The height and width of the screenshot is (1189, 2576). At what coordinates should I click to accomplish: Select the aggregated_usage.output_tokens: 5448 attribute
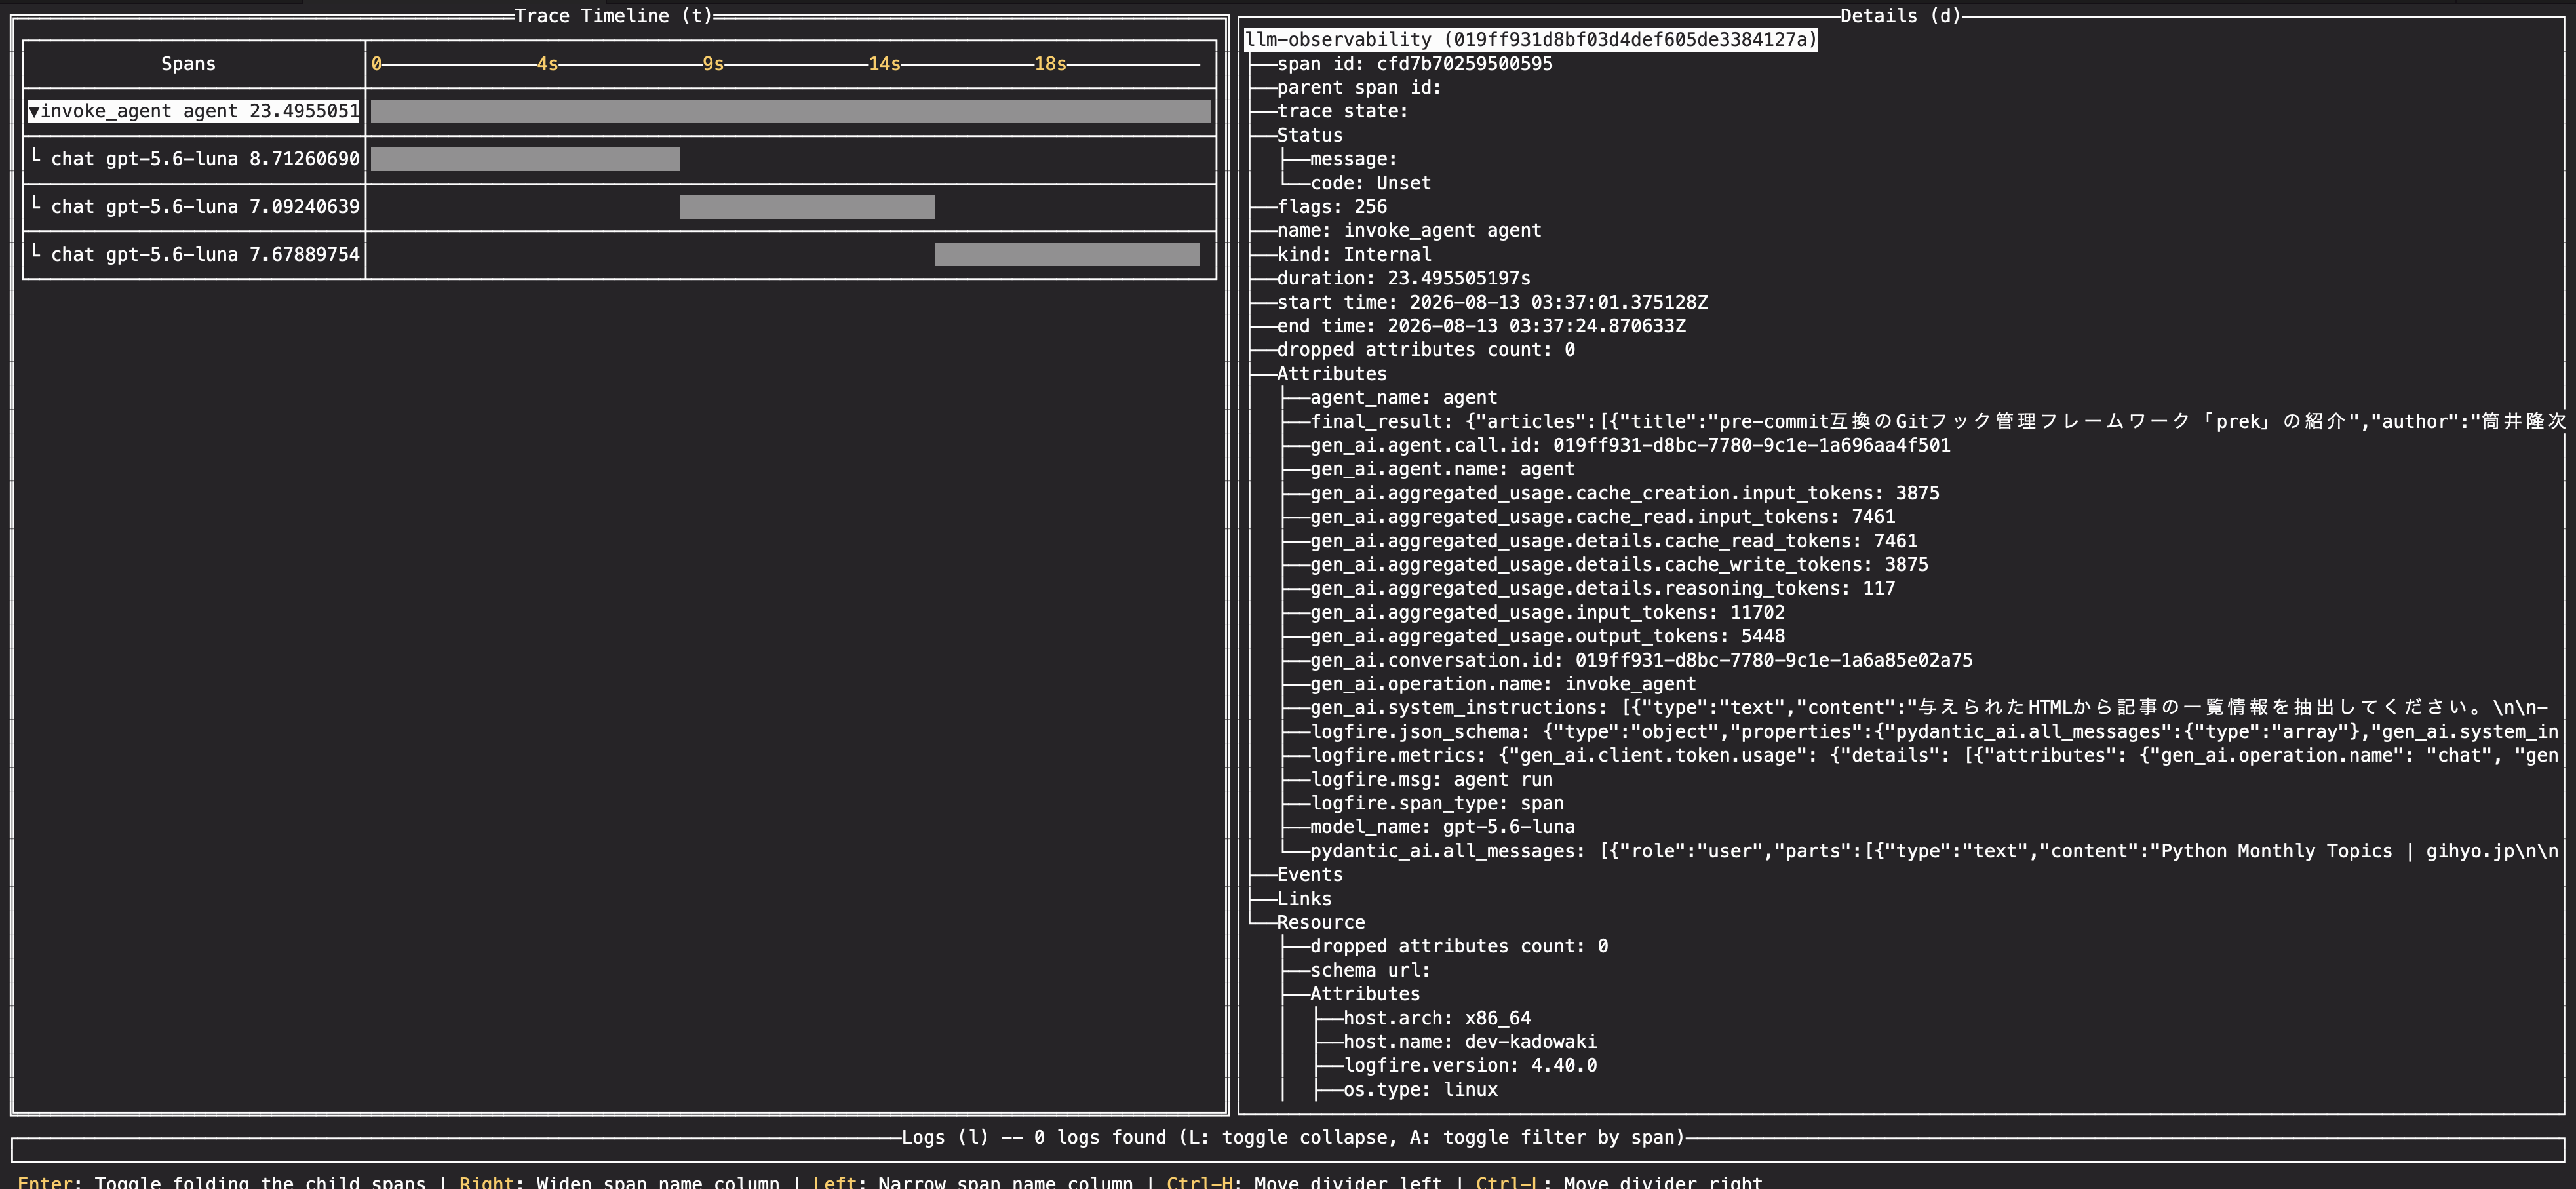tap(1547, 637)
